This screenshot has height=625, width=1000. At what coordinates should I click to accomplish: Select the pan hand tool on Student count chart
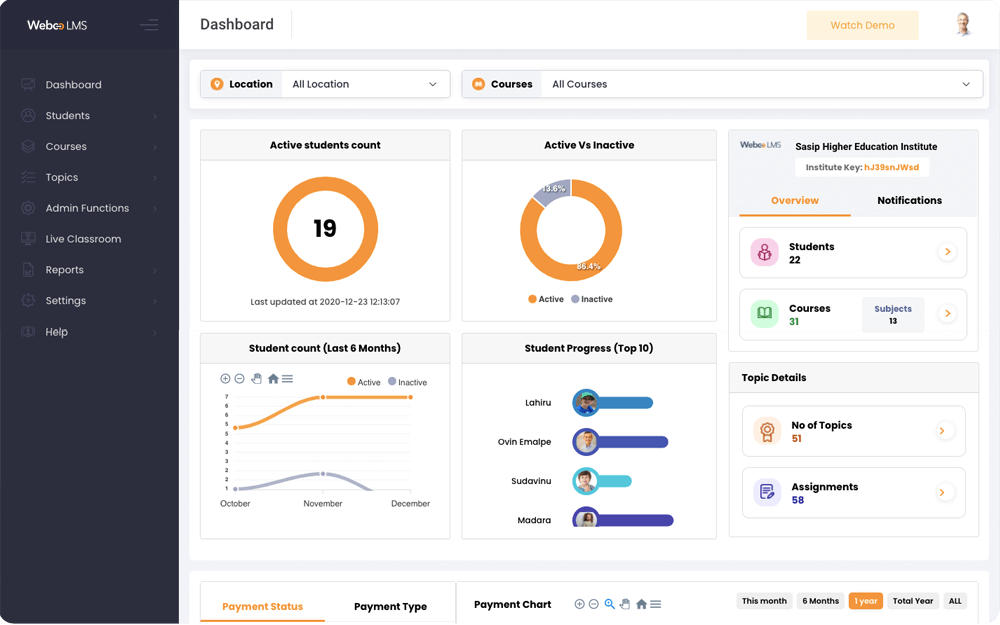256,379
